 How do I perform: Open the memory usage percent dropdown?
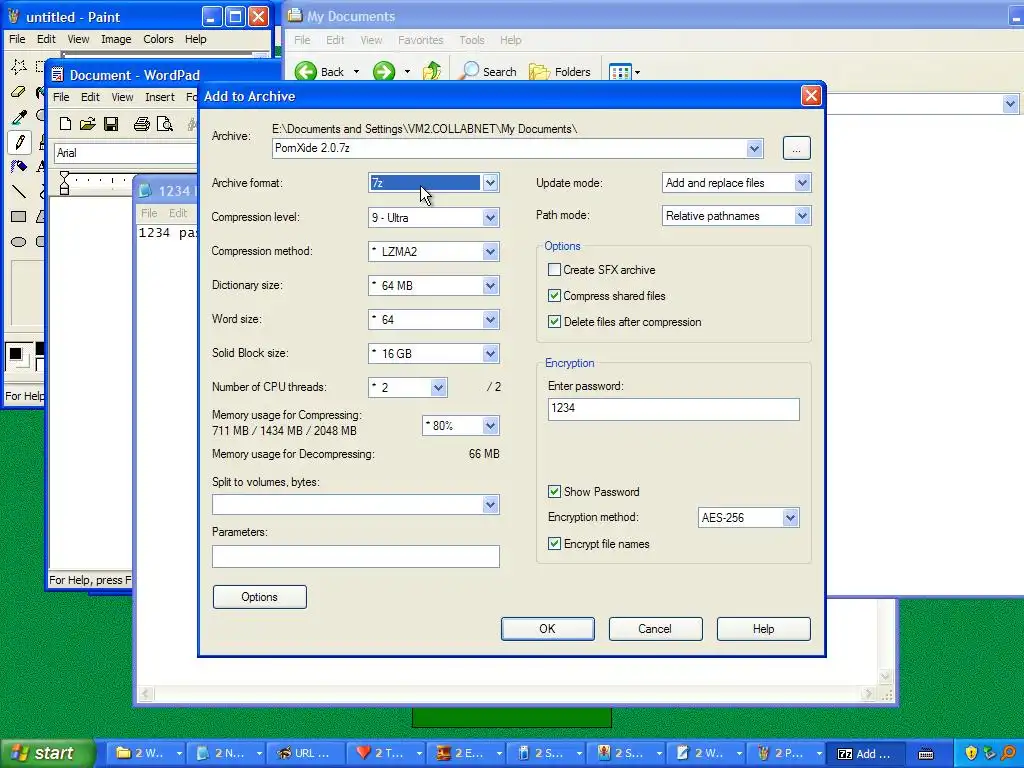pos(490,426)
